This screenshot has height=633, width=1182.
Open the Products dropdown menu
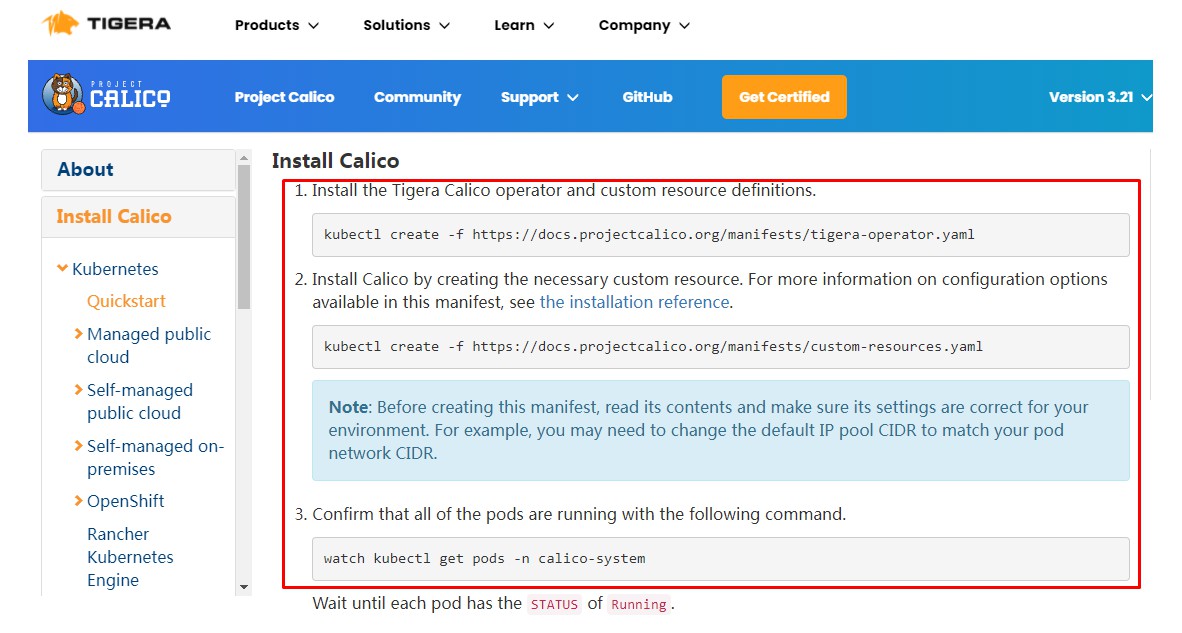[277, 25]
